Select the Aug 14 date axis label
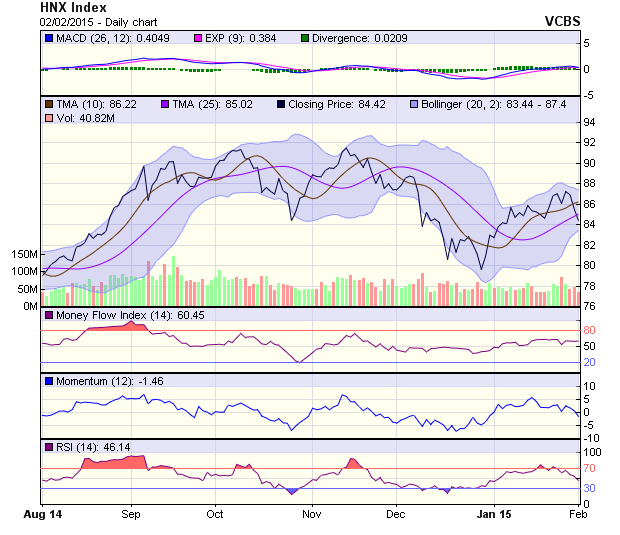620x535 pixels. [x=42, y=514]
